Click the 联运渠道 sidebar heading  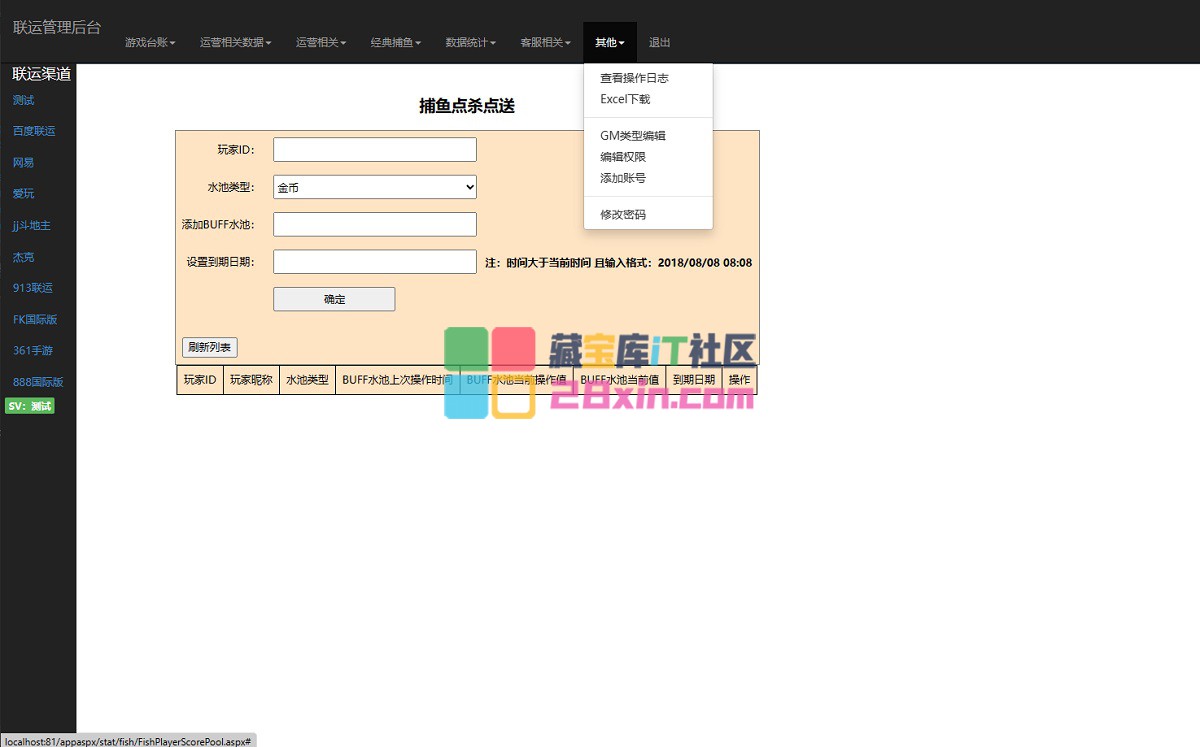pyautogui.click(x=42, y=74)
